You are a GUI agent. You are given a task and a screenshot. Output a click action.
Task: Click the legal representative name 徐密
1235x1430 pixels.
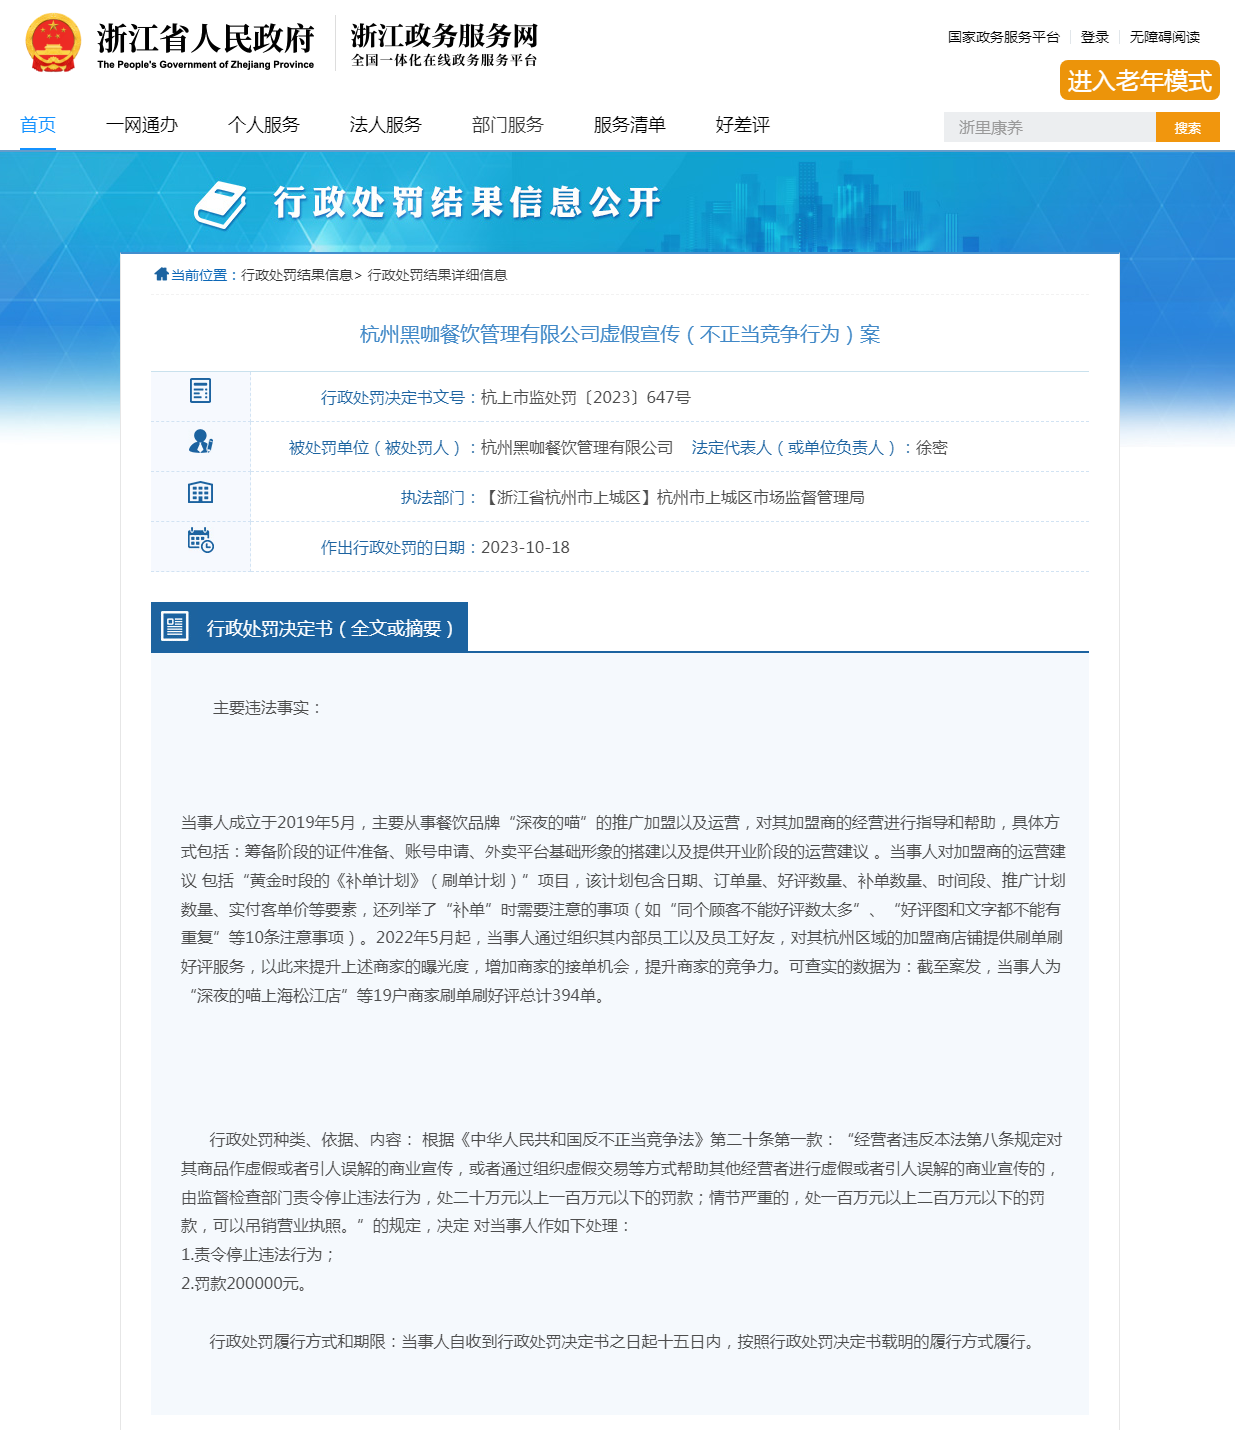pos(932,447)
